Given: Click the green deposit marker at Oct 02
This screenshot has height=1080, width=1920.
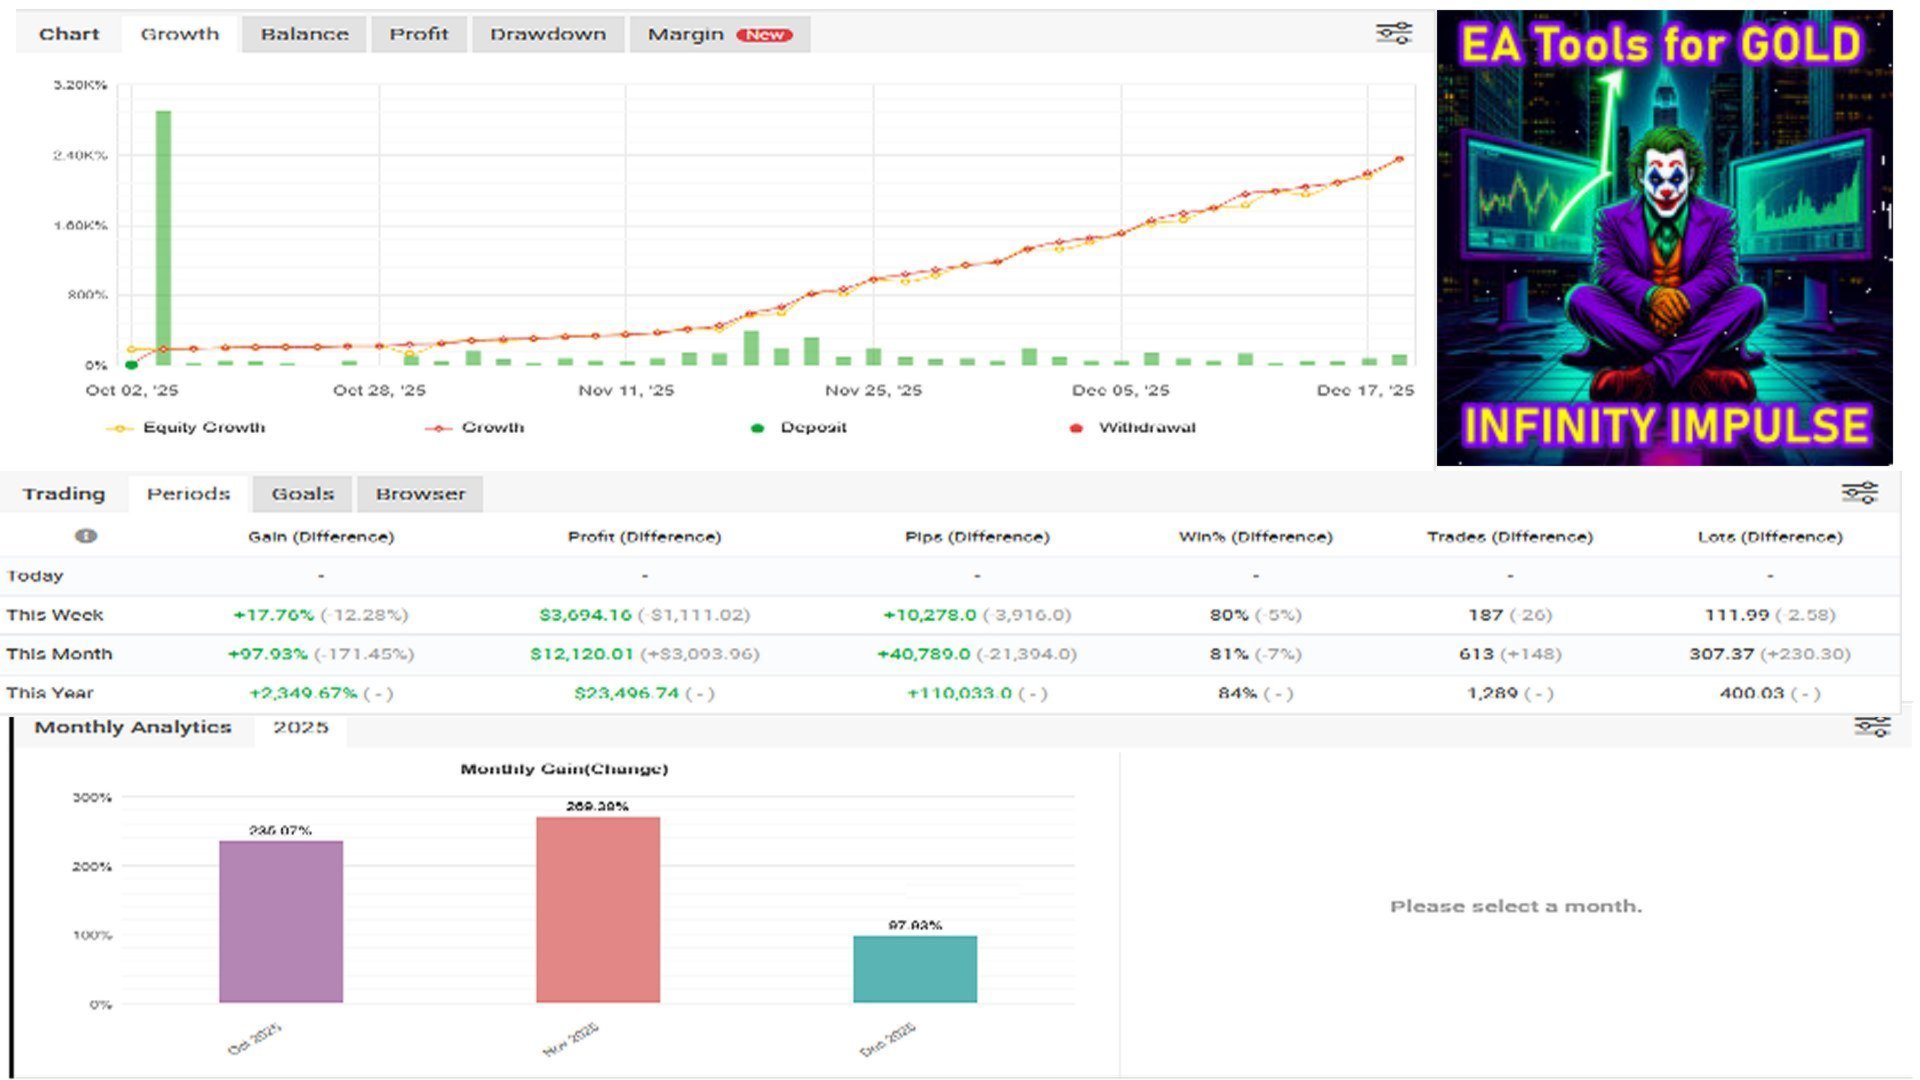Looking at the screenshot, I should 131,365.
